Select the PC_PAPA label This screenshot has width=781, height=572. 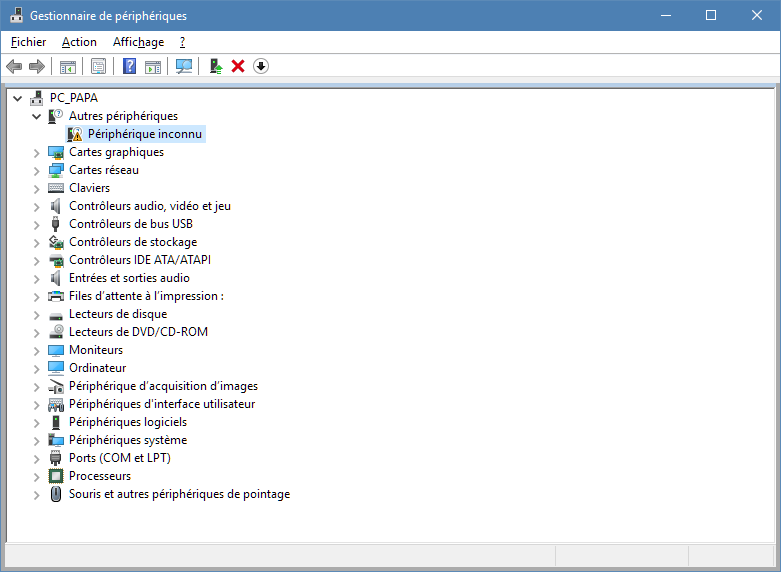(74, 98)
